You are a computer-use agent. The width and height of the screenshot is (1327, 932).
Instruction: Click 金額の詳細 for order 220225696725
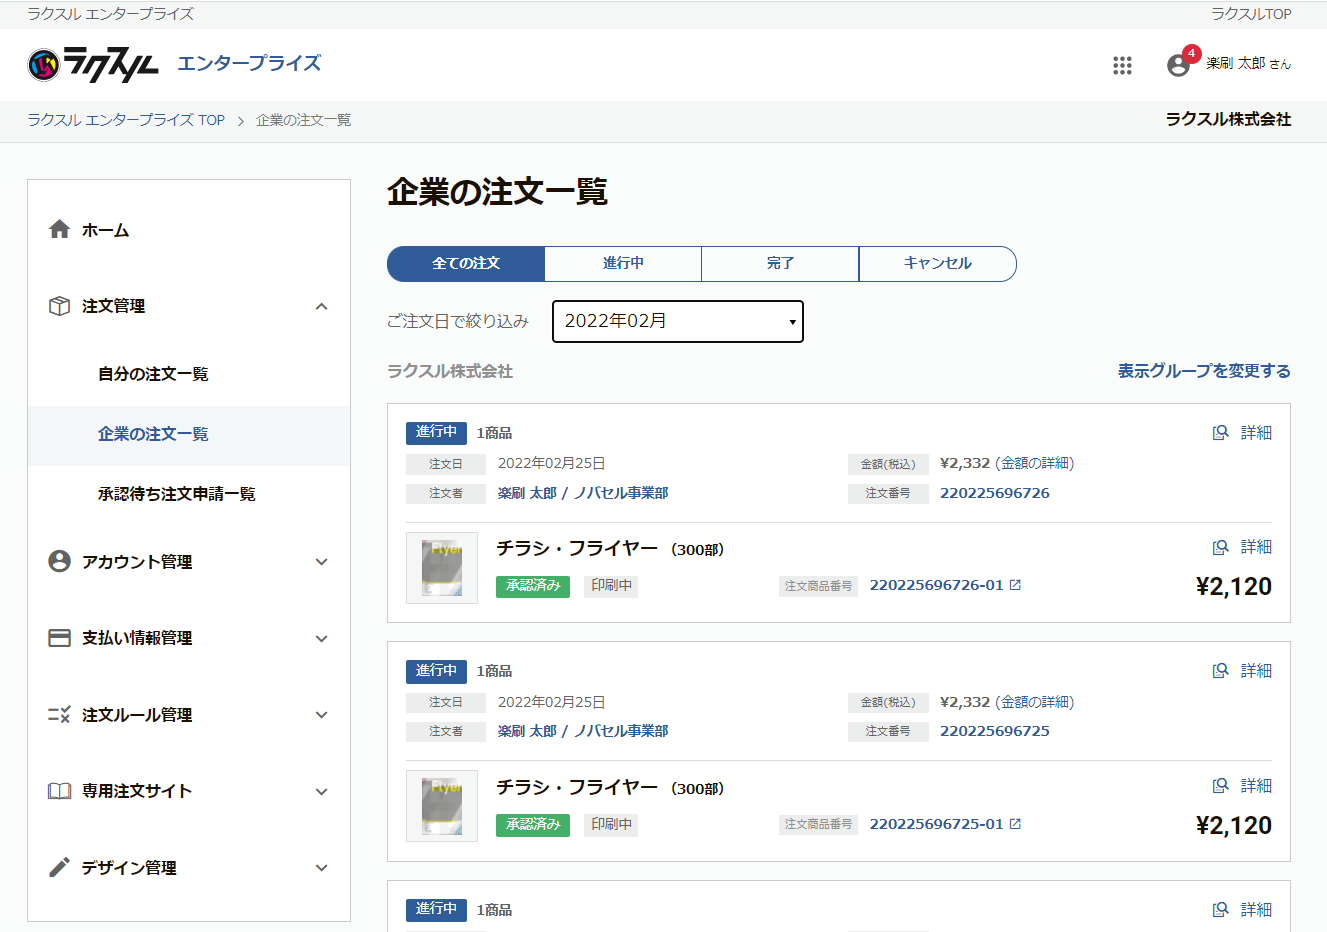pos(1035,702)
